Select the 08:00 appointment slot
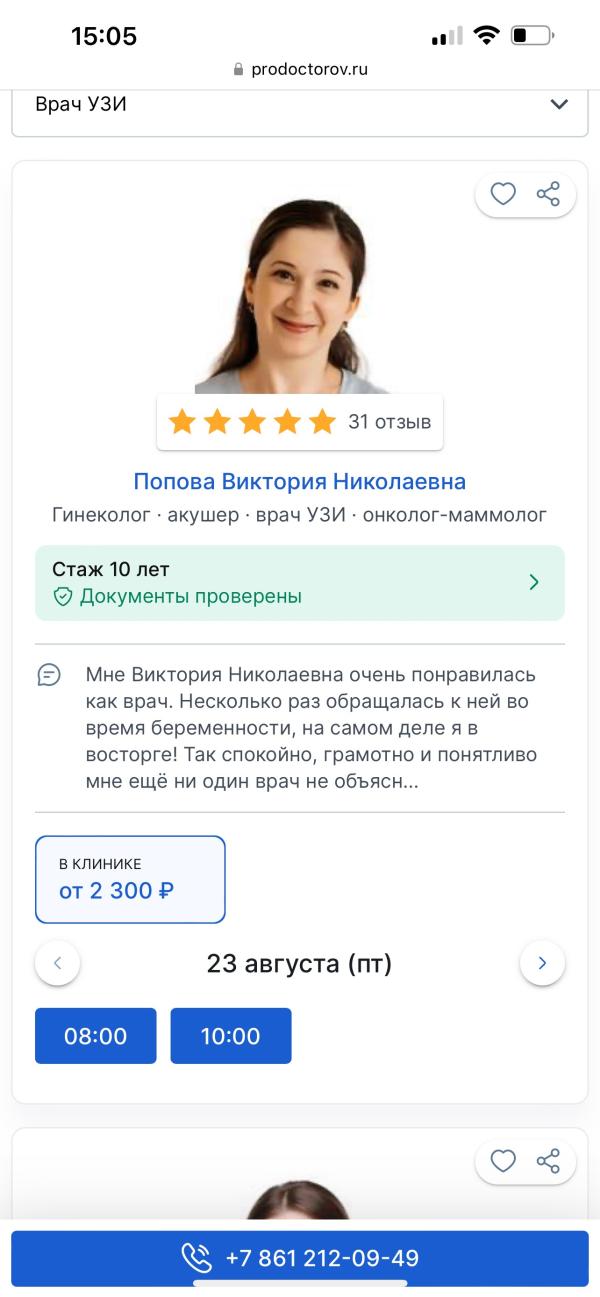 (x=96, y=1036)
